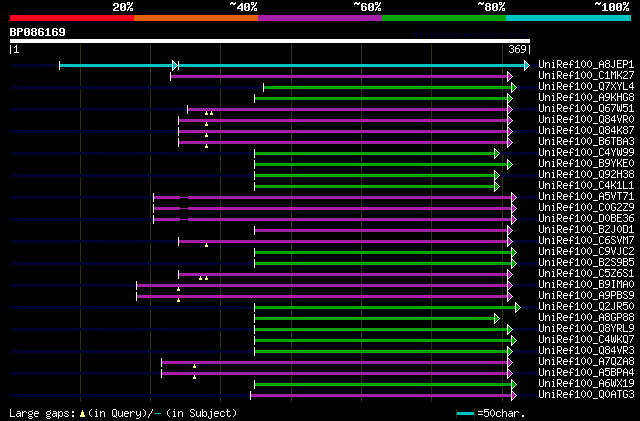The height and width of the screenshot is (421, 640).
Task: Click the yellow query gap markers under Q67W51
Action: point(209,113)
